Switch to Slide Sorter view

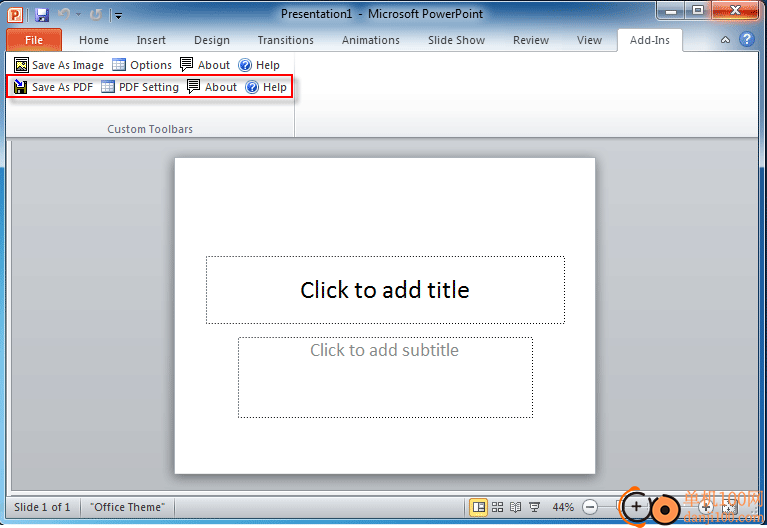tap(497, 507)
